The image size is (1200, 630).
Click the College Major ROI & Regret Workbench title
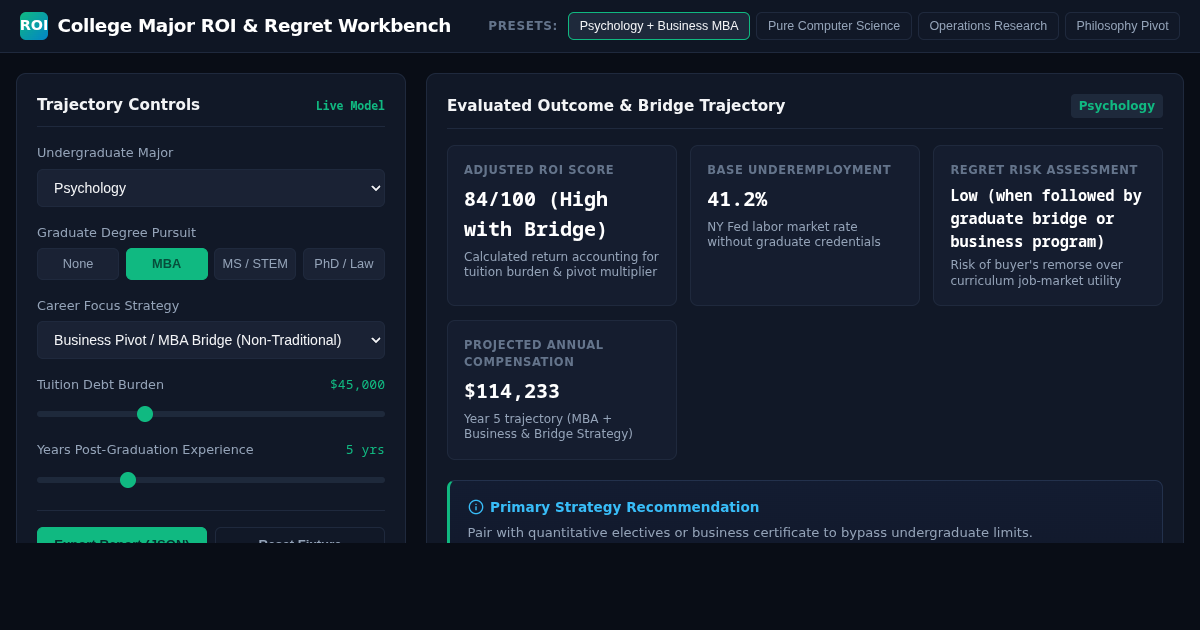coord(254,26)
